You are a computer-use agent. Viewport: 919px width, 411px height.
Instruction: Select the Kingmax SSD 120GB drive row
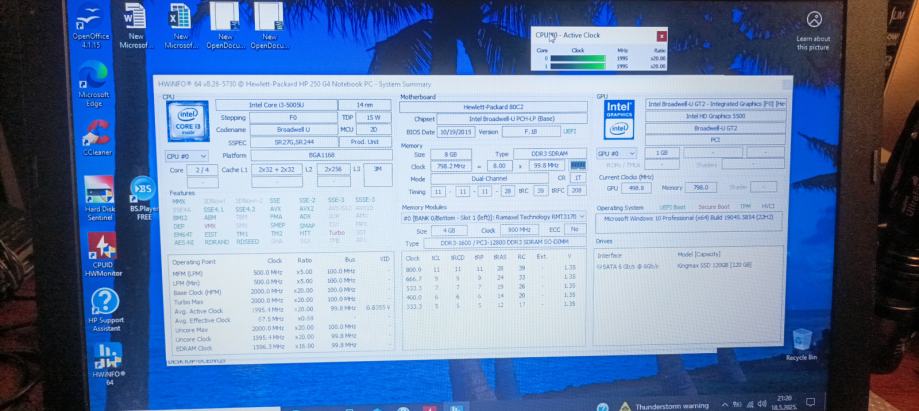click(x=689, y=266)
